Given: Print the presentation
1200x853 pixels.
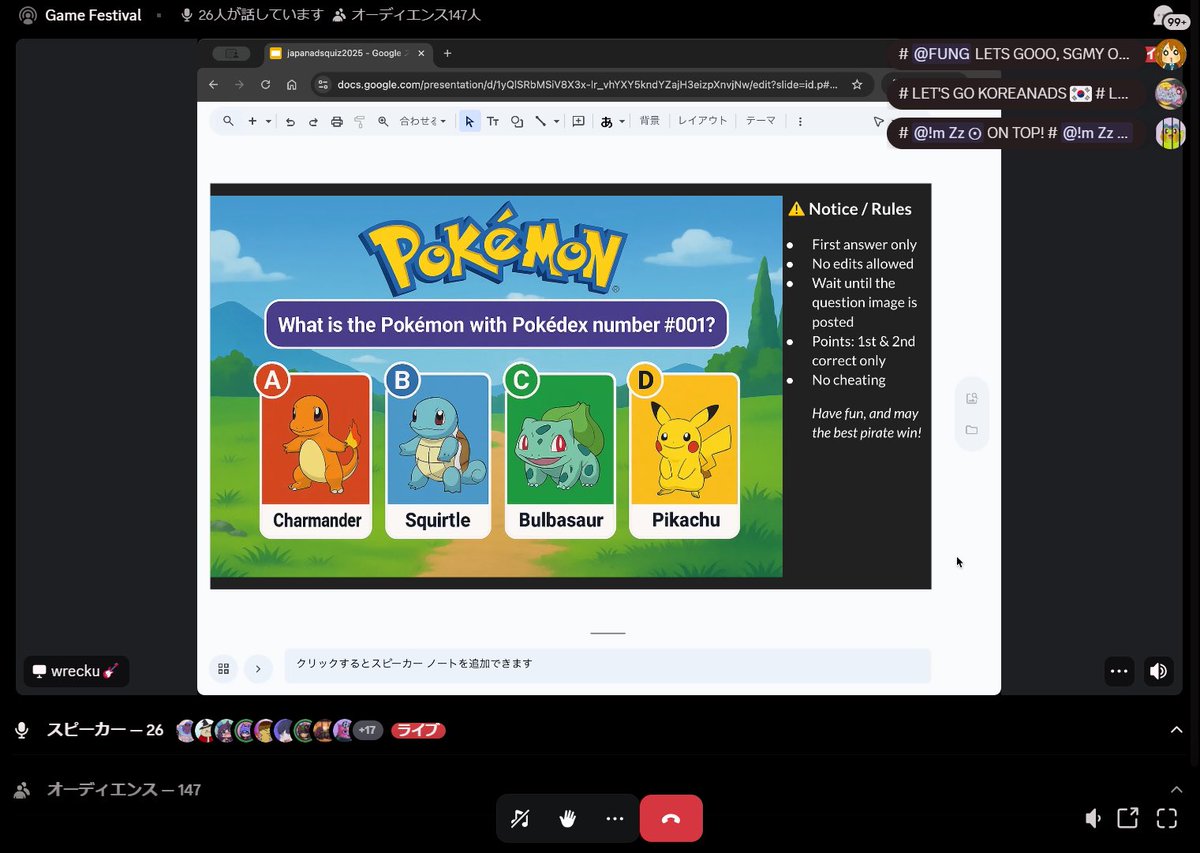Looking at the screenshot, I should [x=336, y=121].
